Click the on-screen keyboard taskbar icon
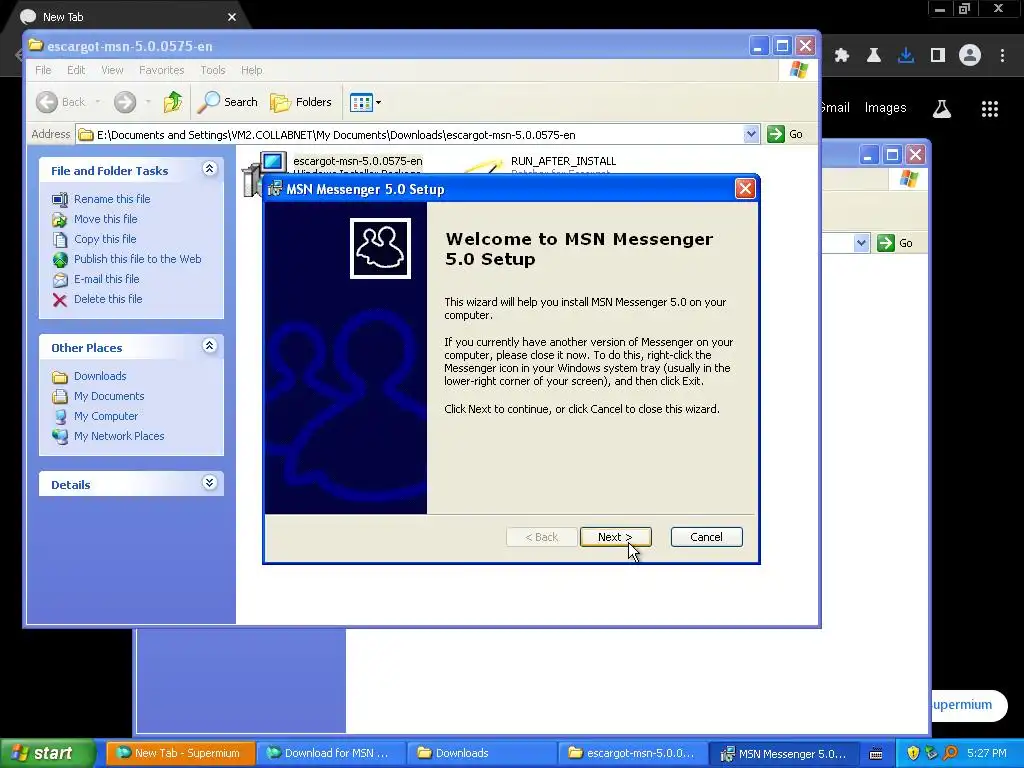Screen dimensions: 1024x768 point(876,754)
